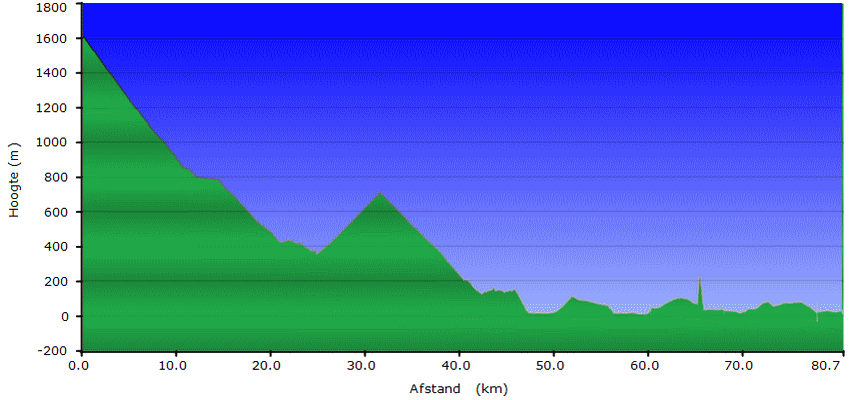850x400 pixels.
Task: Select the 800 m plateau near 13 km
Action: [205, 179]
